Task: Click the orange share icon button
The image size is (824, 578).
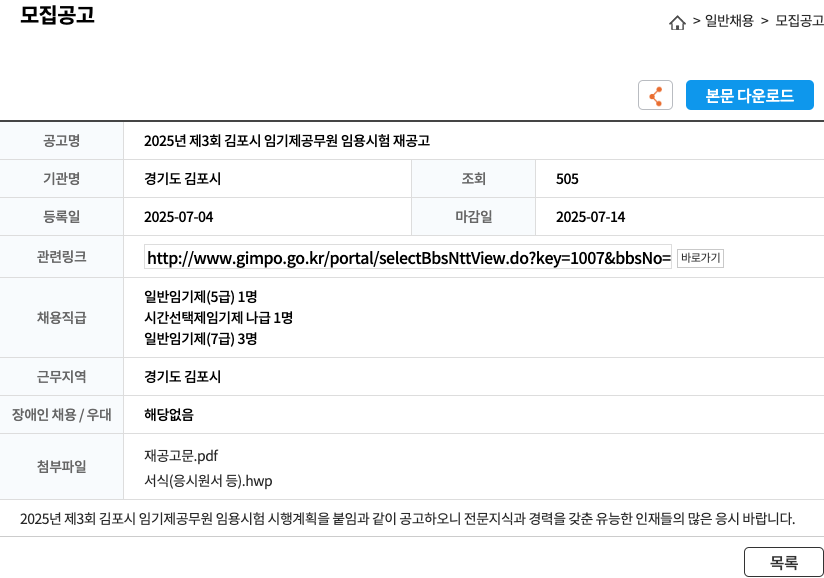Action: [655, 95]
